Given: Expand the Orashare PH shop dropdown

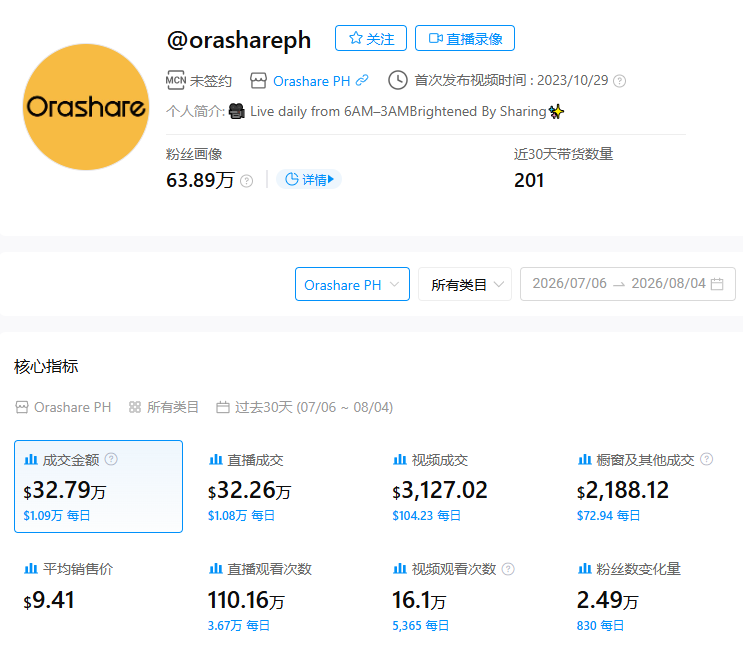Looking at the screenshot, I should coord(352,284).
